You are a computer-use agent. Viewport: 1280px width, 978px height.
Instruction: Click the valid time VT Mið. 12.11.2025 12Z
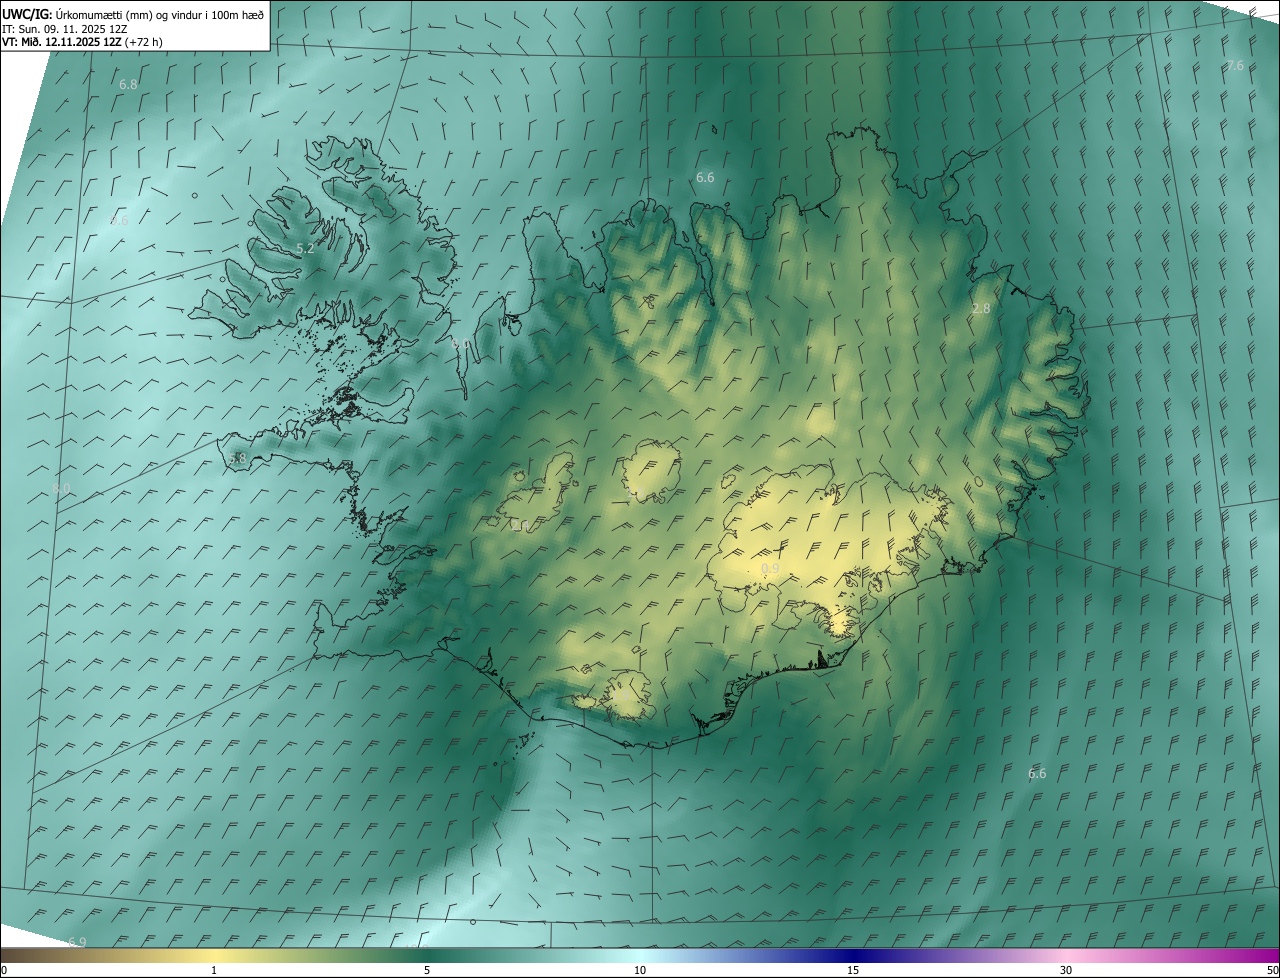click(x=61, y=43)
